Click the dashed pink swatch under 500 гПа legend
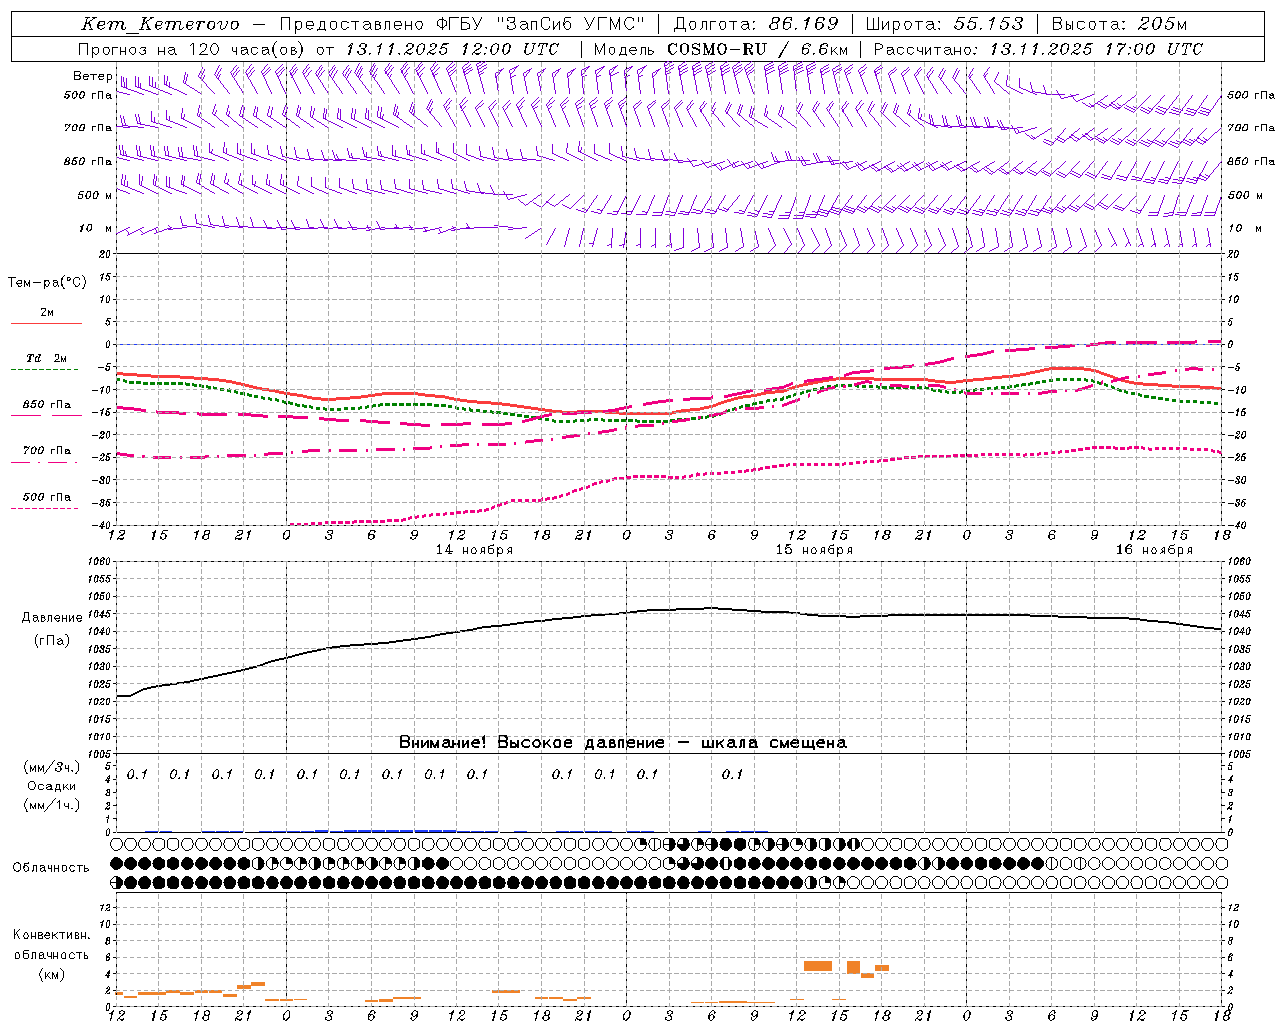The image size is (1280, 1024). pyautogui.click(x=45, y=508)
